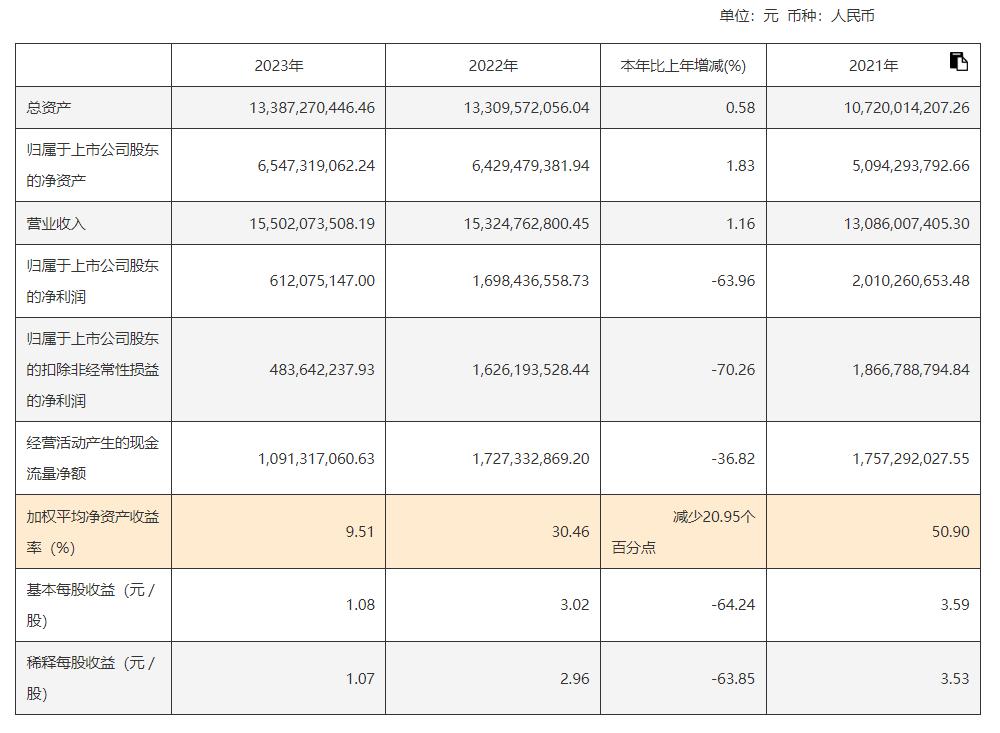The image size is (1000, 733).
Task: Click the 经营活动产生的现金流量净额 row label
Action: point(93,458)
